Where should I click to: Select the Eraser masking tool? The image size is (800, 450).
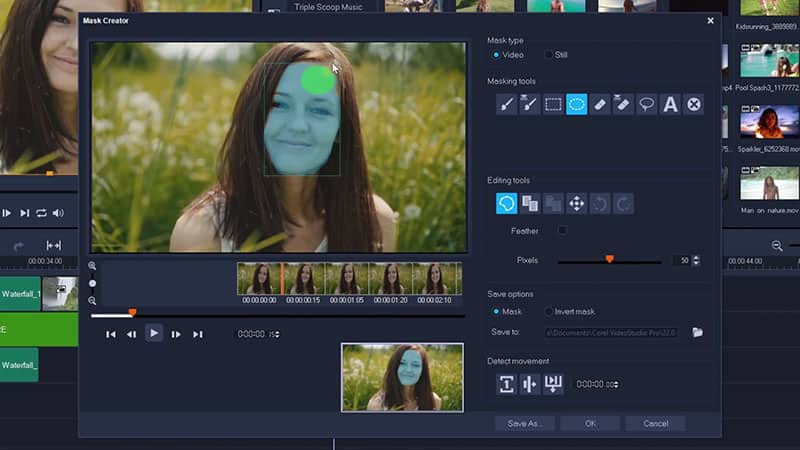point(600,104)
